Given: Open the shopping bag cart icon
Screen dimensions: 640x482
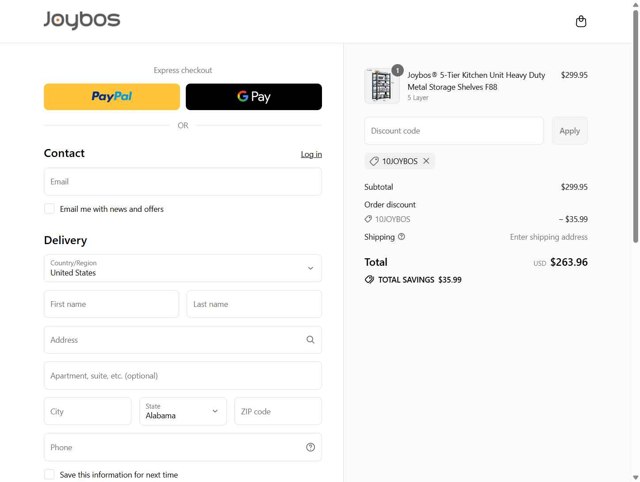Looking at the screenshot, I should point(581,21).
